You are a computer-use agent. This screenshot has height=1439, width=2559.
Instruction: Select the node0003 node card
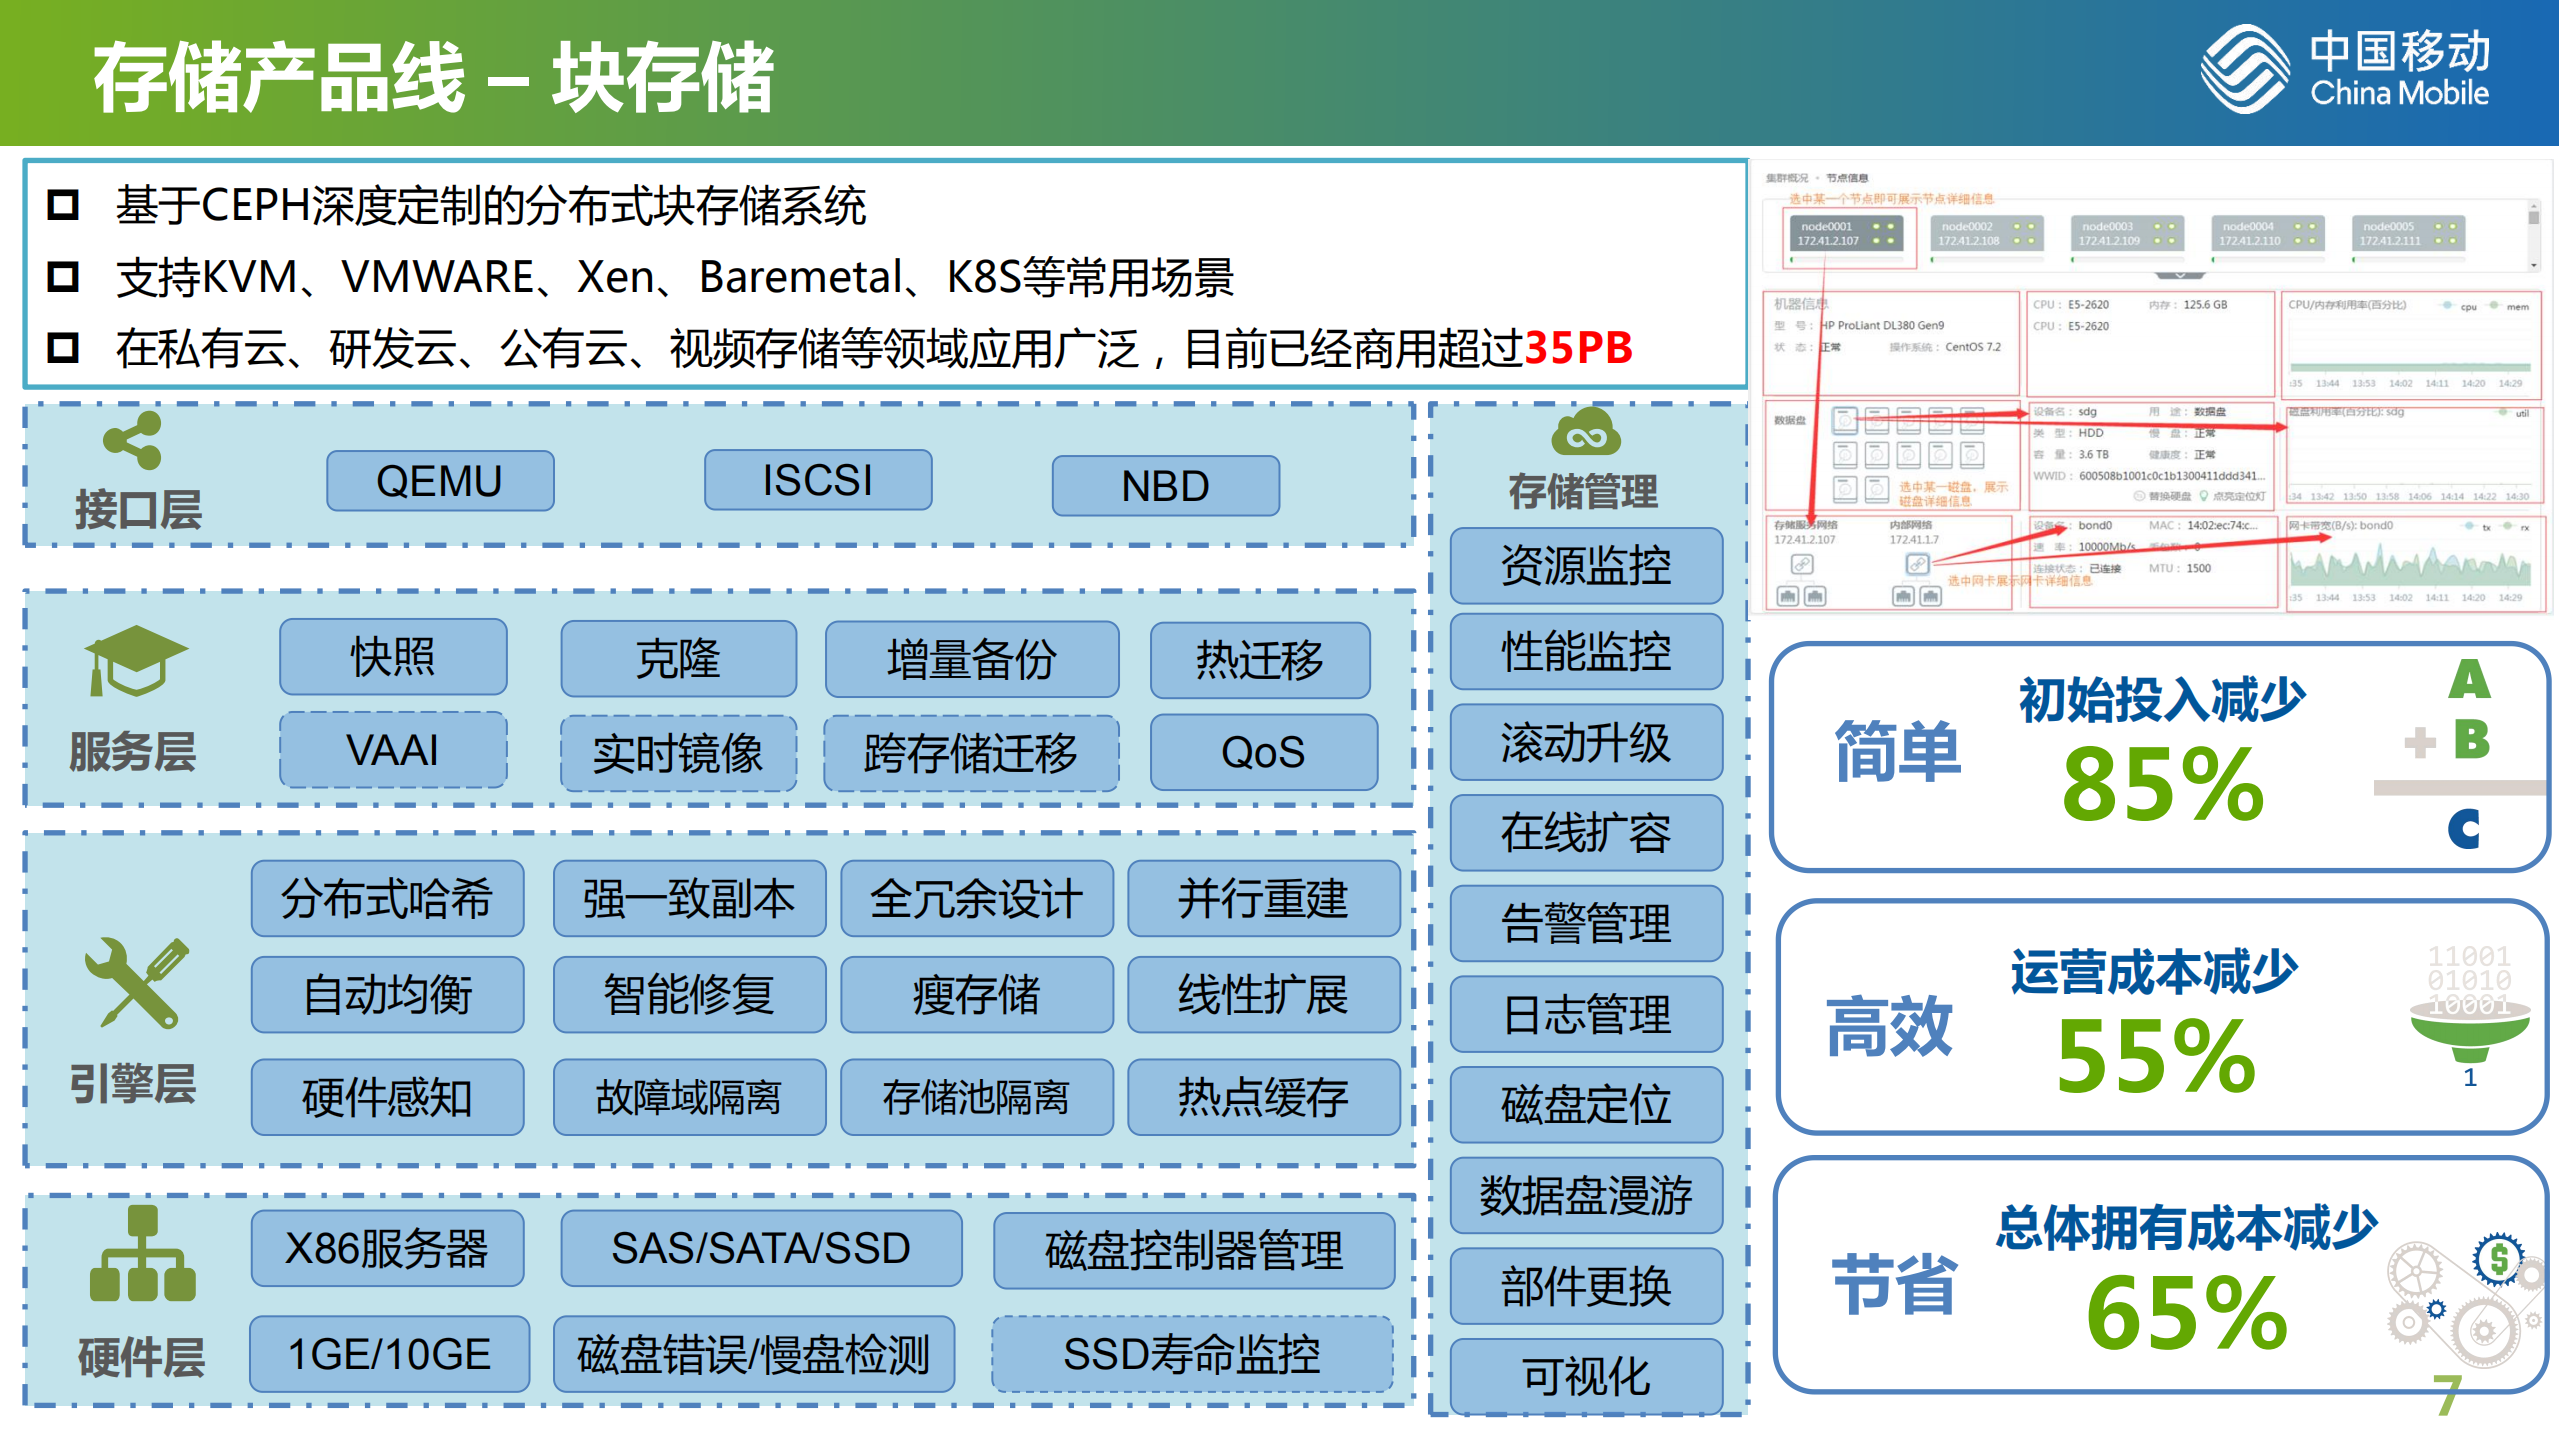pos(2127,233)
